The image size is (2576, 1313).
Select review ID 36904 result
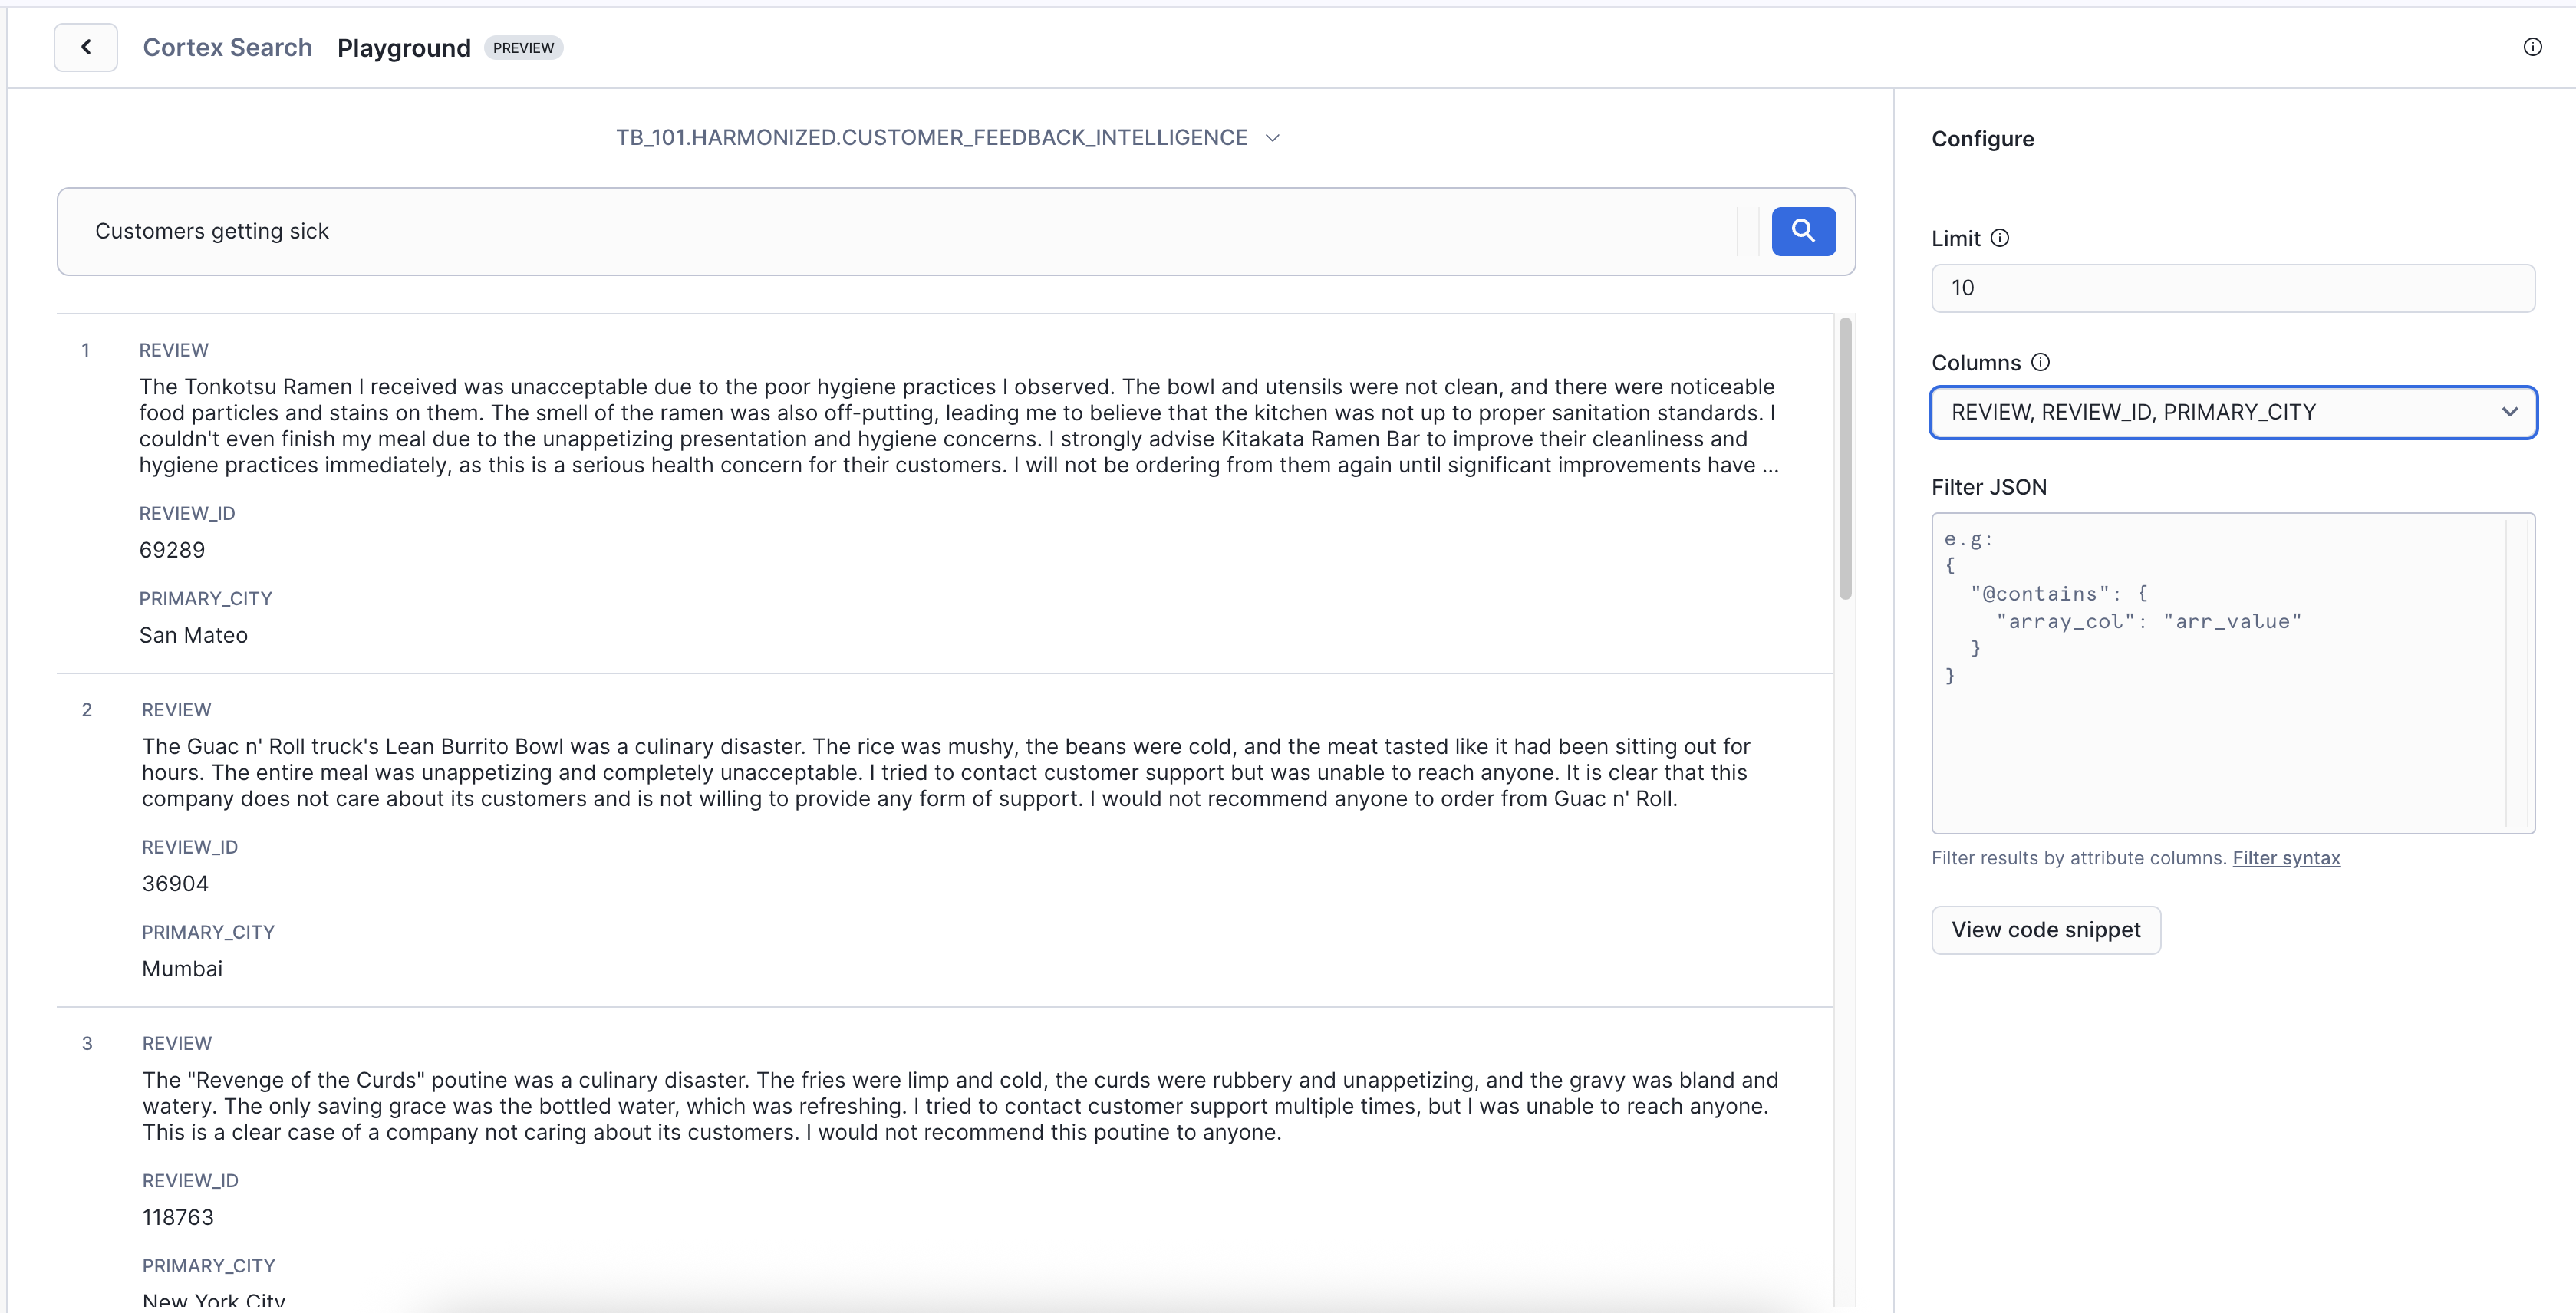(x=175, y=884)
